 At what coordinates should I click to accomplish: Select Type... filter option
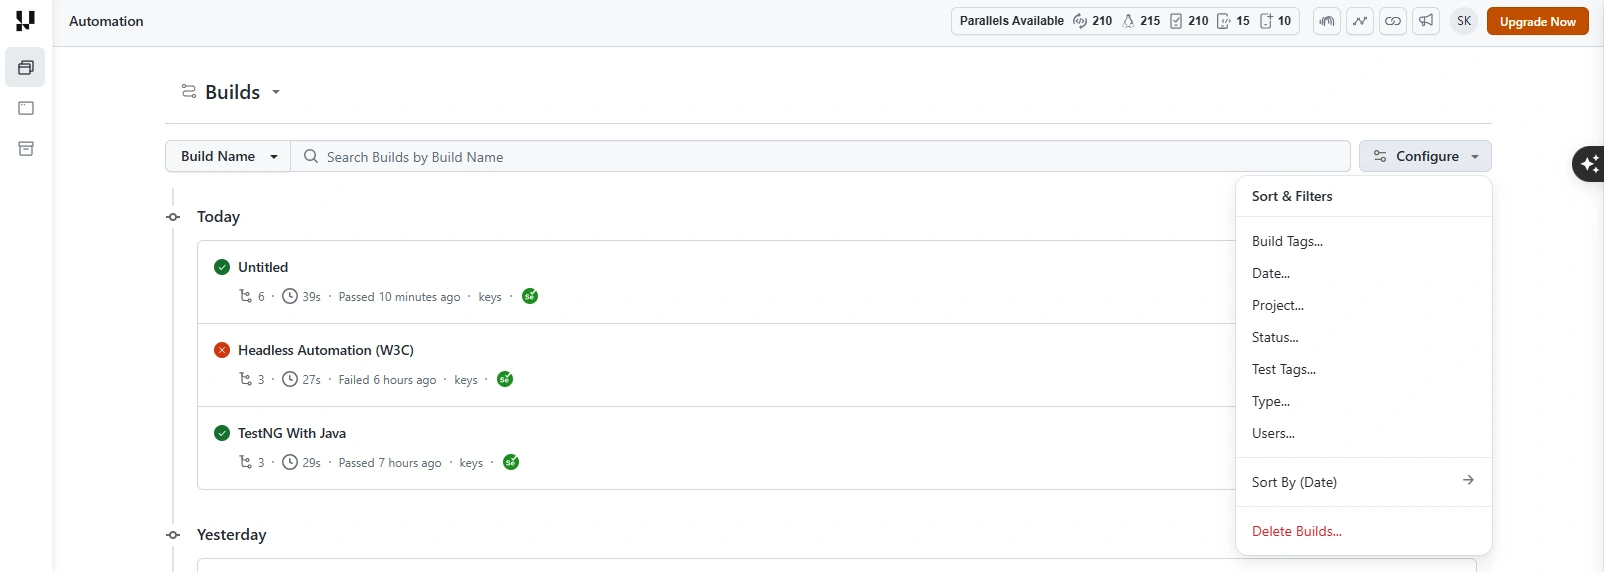tap(1364, 401)
